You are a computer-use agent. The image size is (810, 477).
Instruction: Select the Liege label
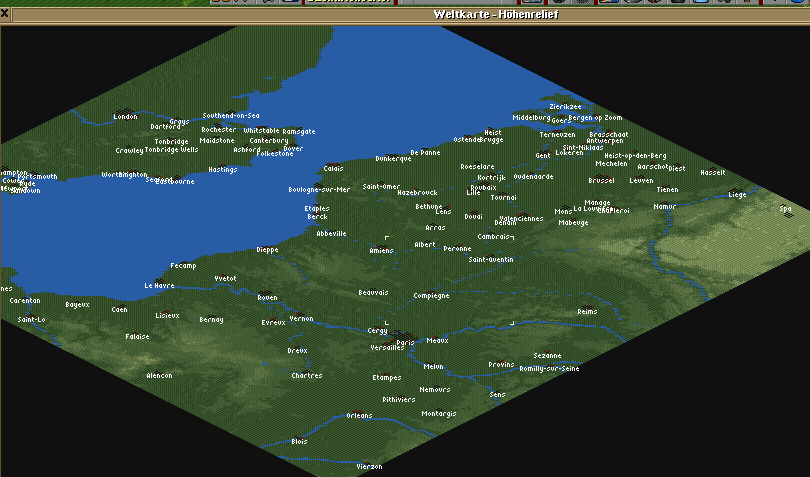click(737, 195)
